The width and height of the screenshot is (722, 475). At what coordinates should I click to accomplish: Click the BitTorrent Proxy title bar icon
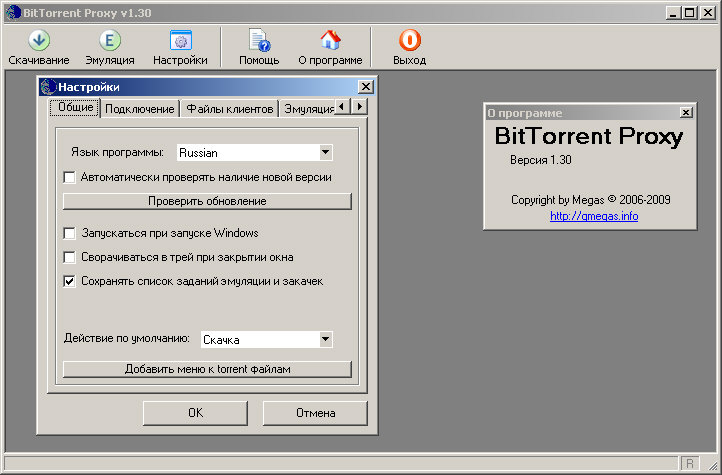[x=13, y=12]
